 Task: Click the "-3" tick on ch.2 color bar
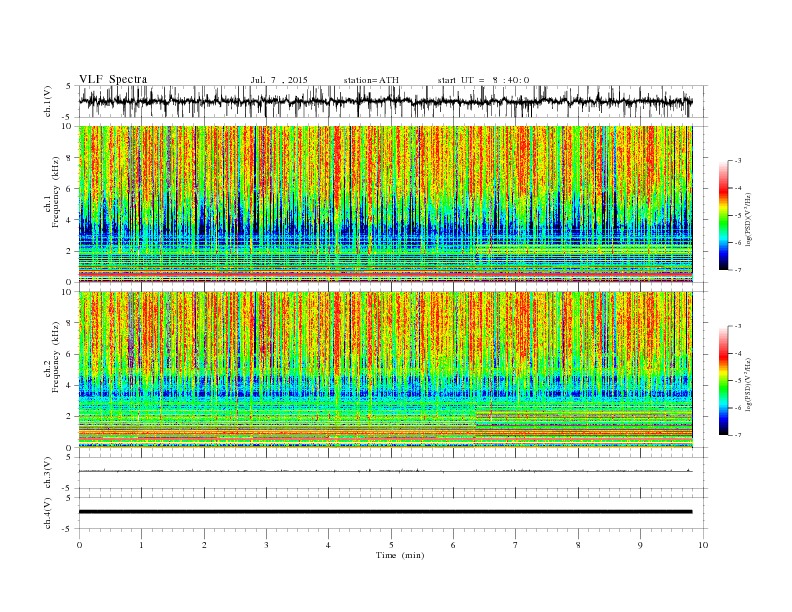tap(738, 326)
